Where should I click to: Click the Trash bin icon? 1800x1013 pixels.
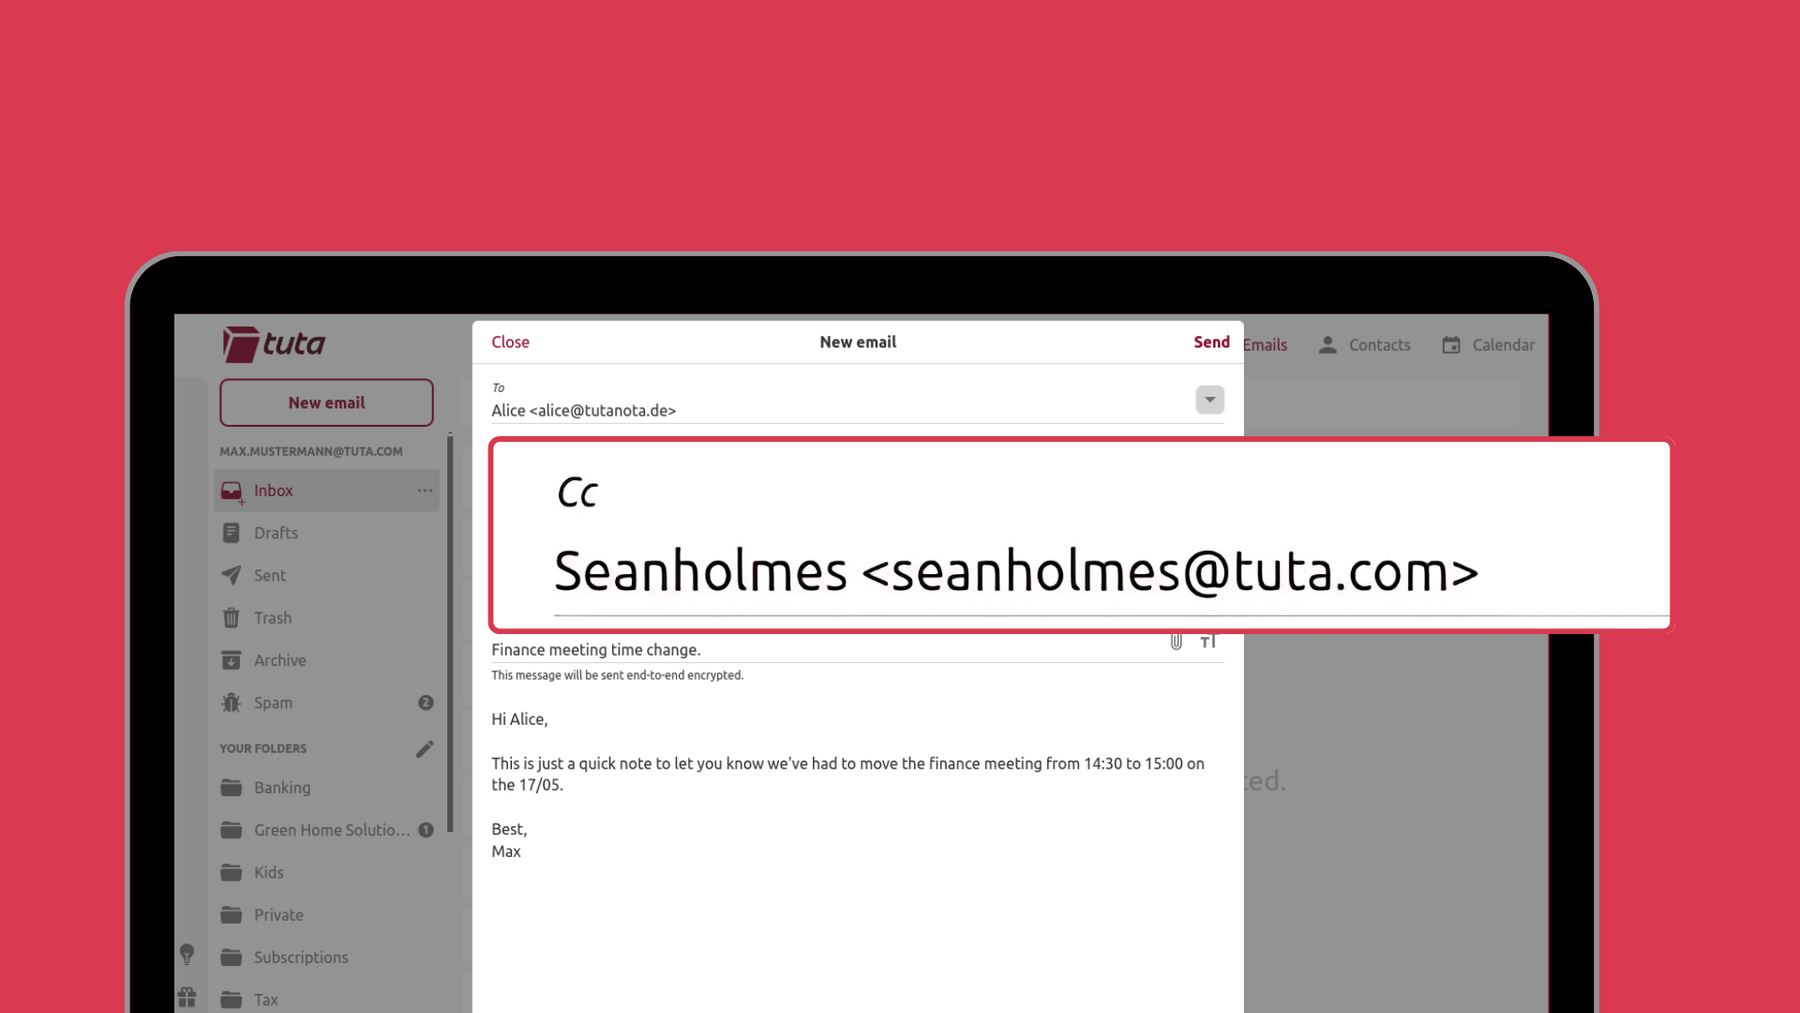click(x=231, y=618)
